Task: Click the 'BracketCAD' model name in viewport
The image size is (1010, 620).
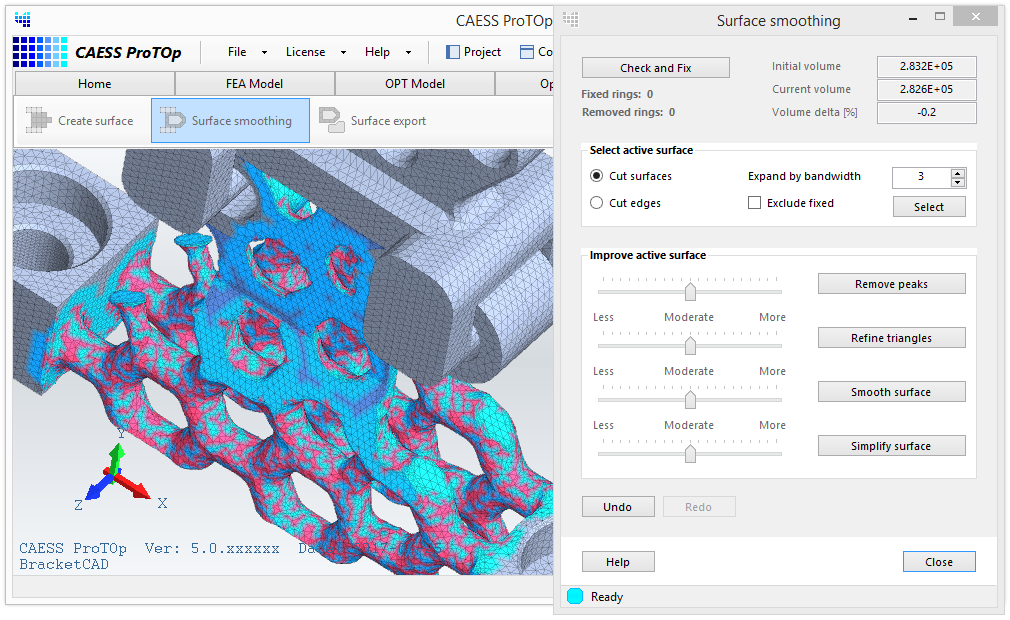Action: (64, 565)
